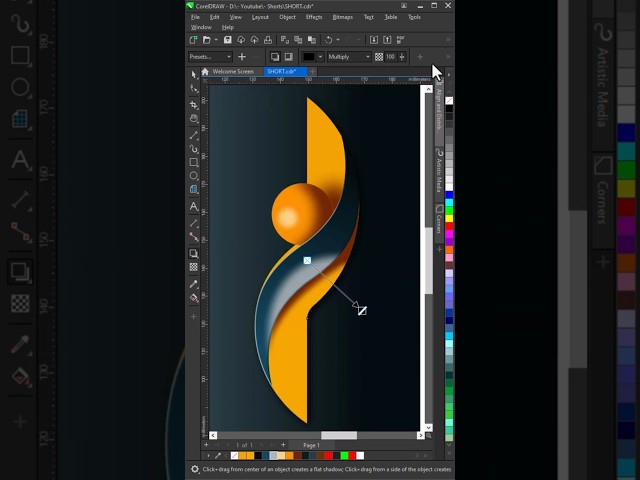Click the shadow opacity value field
The width and height of the screenshot is (640, 480).
[x=391, y=57]
